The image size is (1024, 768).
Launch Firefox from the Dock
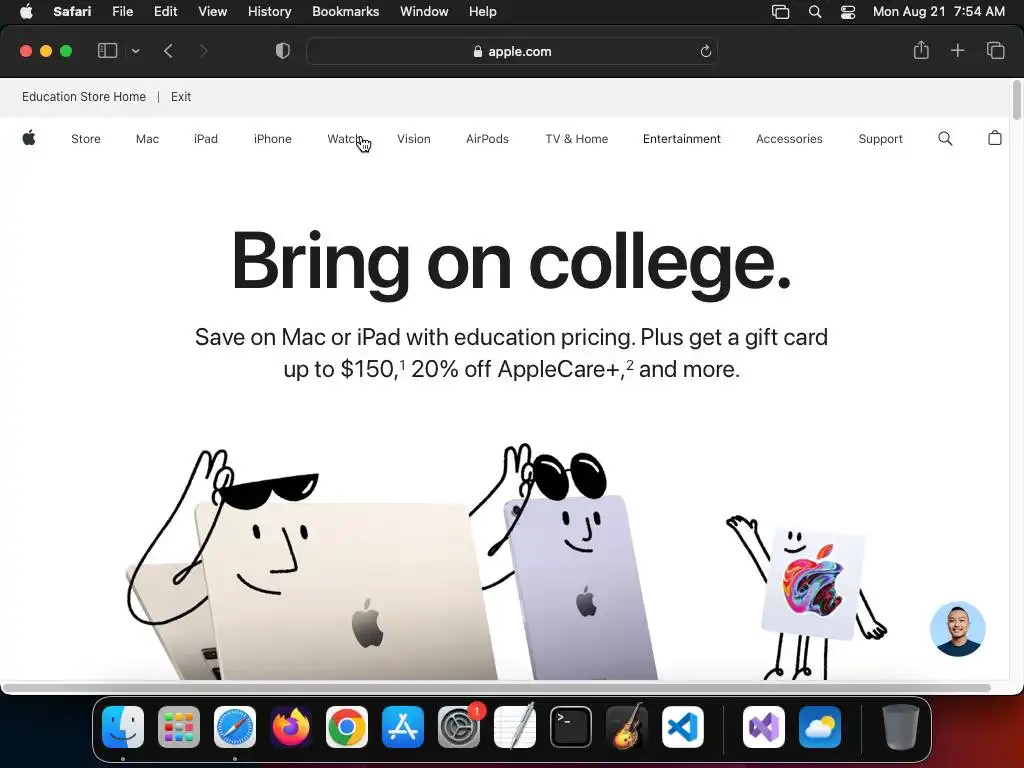(x=291, y=727)
